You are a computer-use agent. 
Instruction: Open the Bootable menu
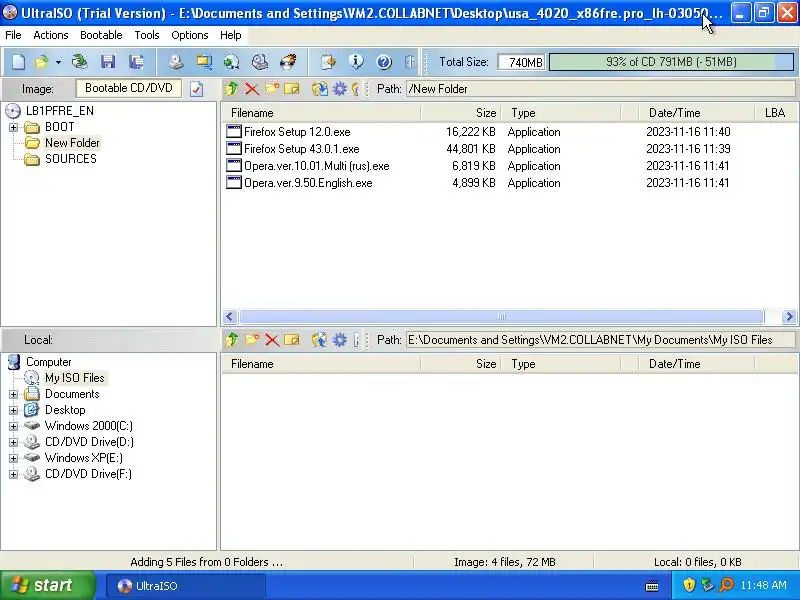coord(101,35)
